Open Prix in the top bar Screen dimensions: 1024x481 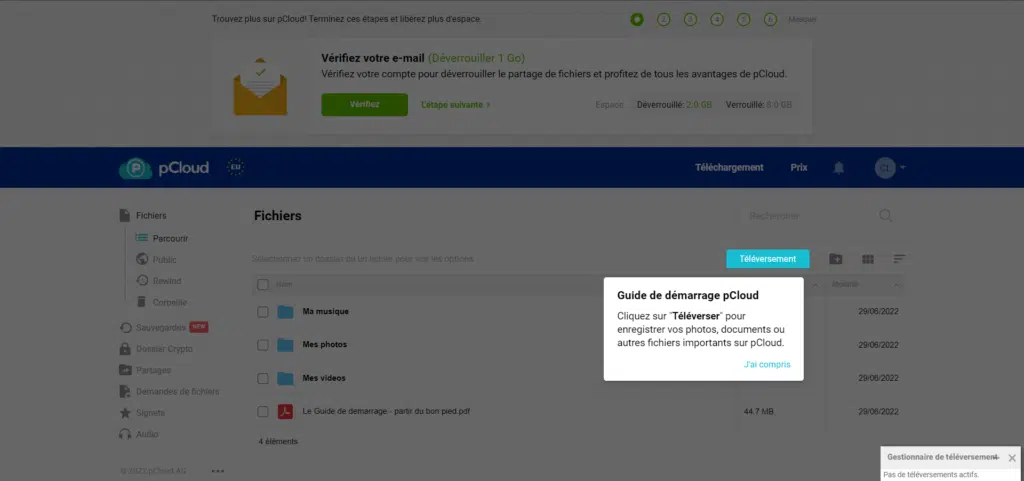coord(799,168)
